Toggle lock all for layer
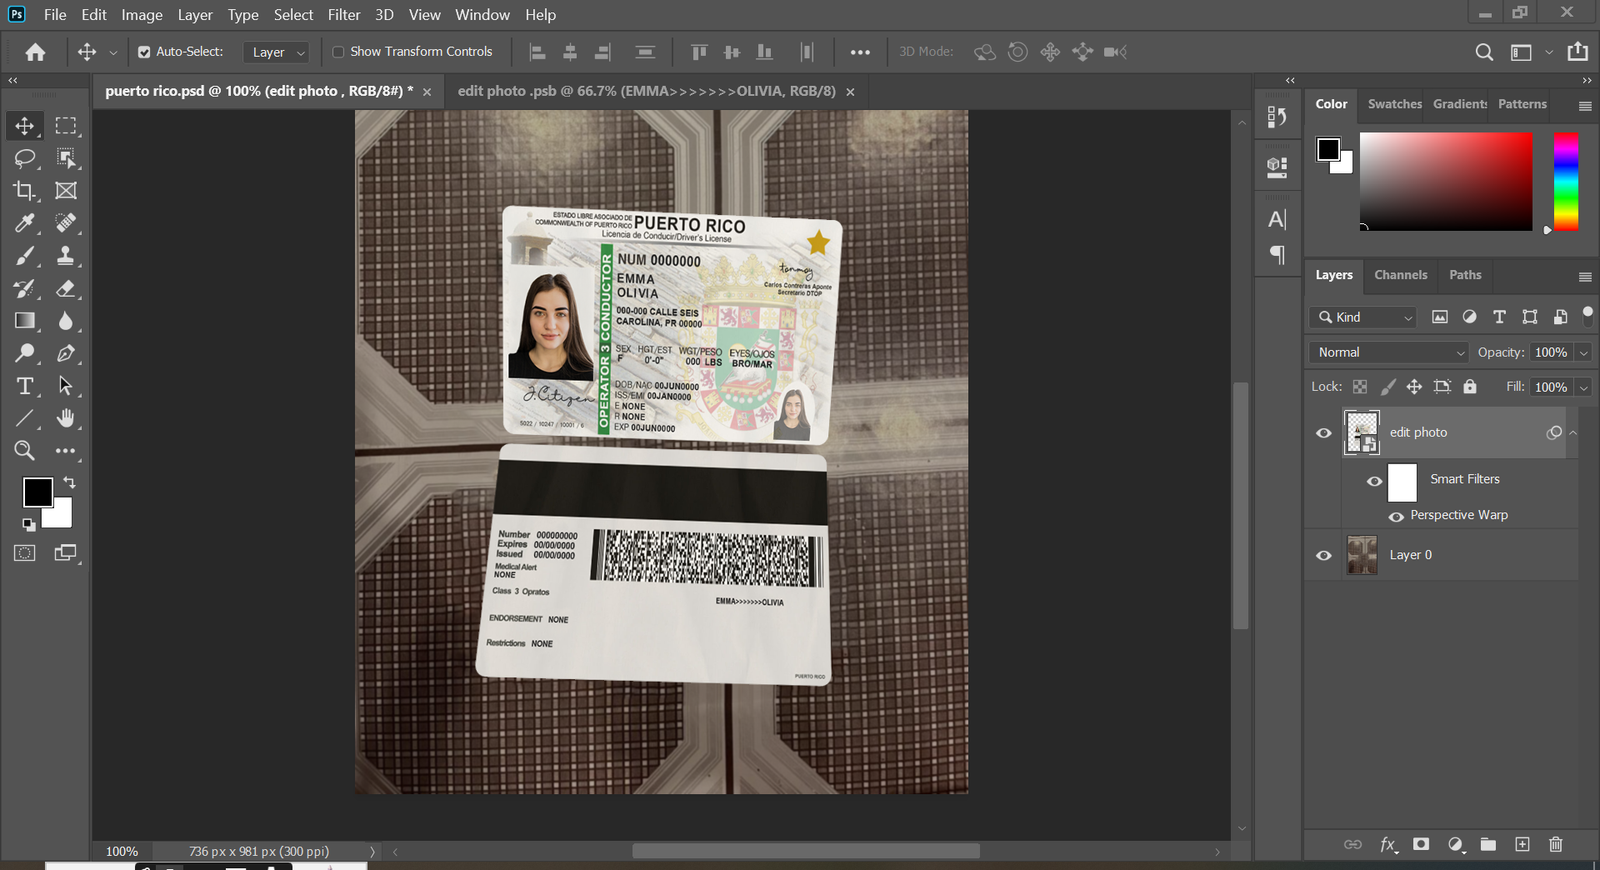The image size is (1600, 870). point(1470,387)
